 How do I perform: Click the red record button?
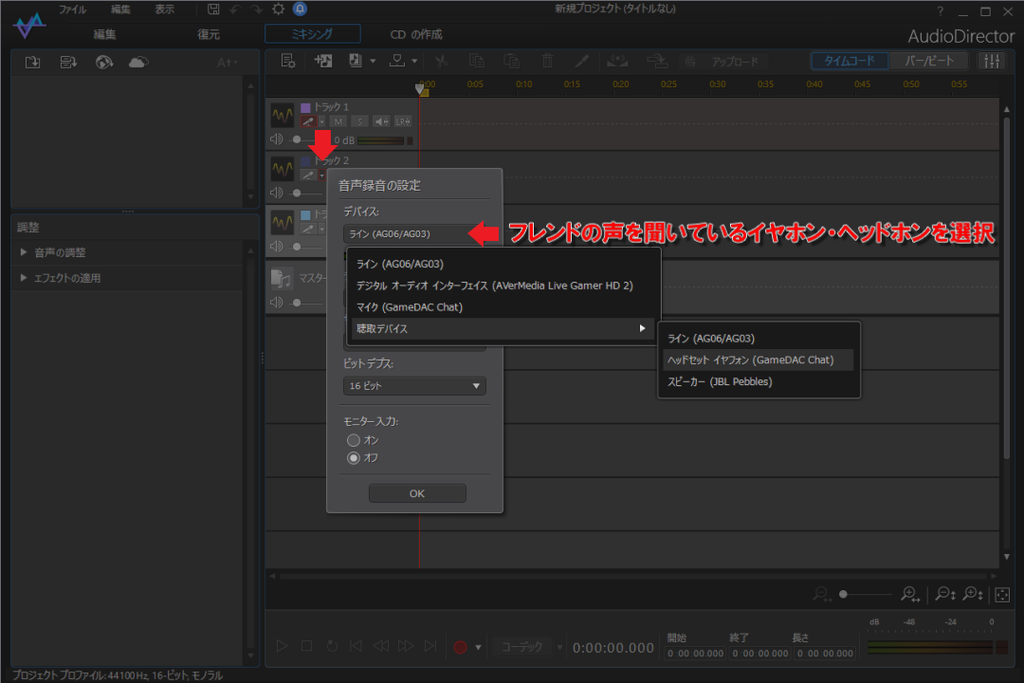460,647
